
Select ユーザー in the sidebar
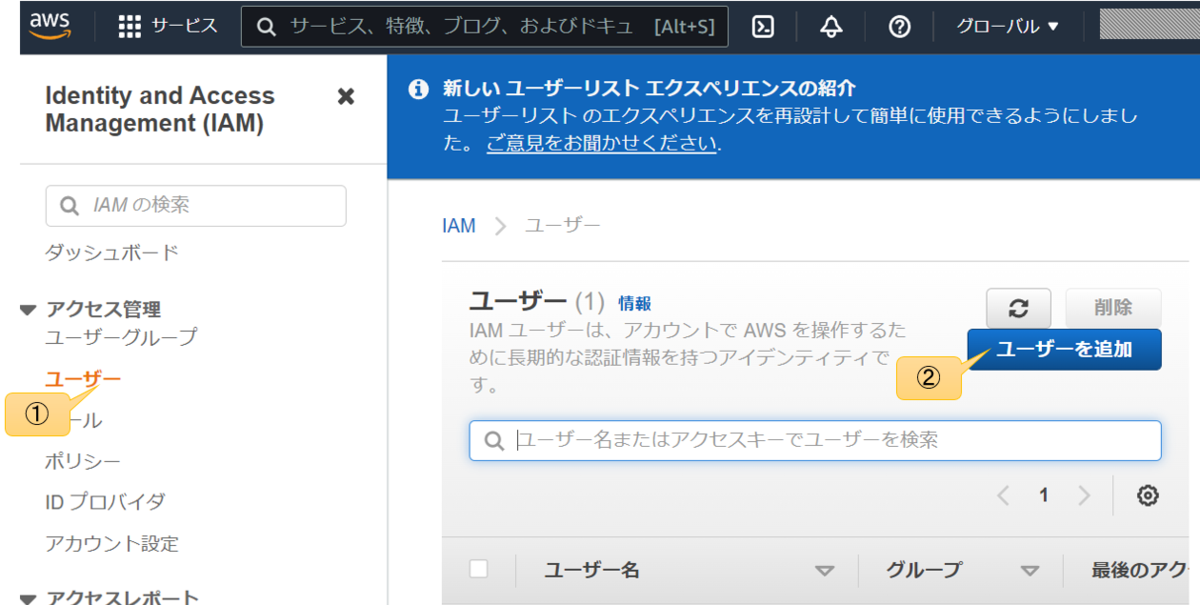83,379
